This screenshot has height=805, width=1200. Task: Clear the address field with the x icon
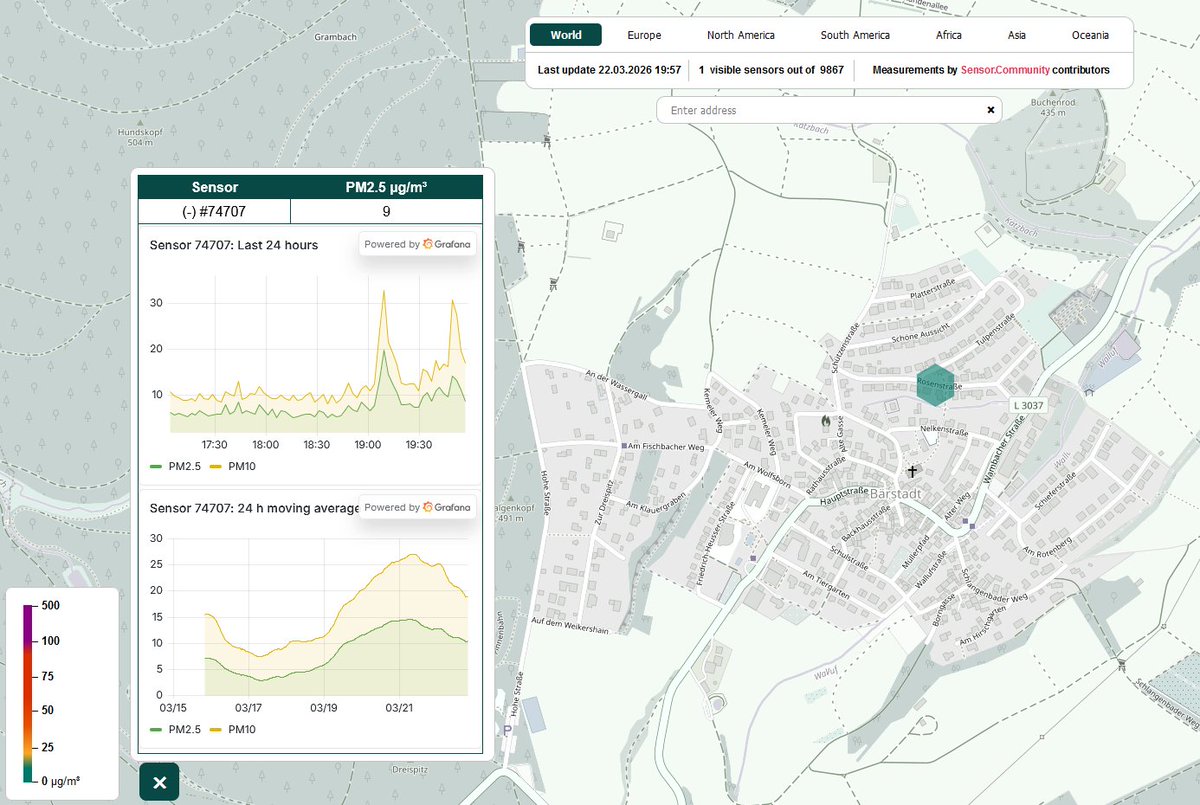tap(991, 110)
